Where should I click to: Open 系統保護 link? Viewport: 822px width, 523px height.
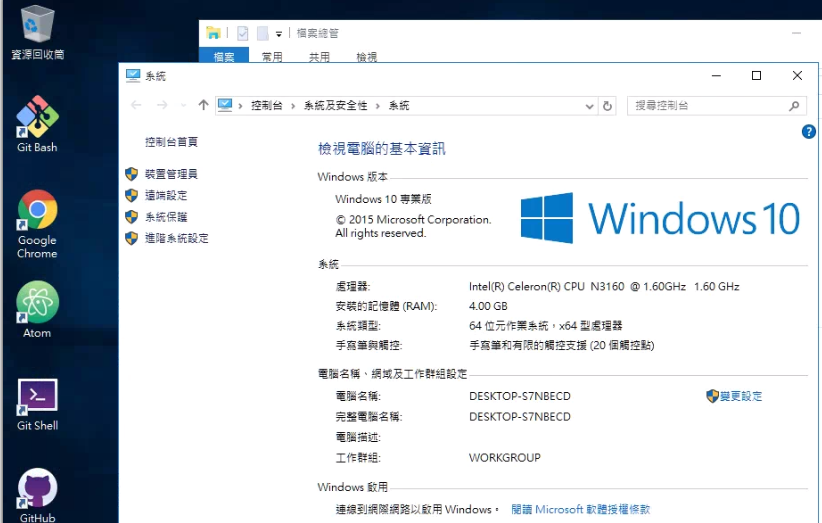(166, 217)
